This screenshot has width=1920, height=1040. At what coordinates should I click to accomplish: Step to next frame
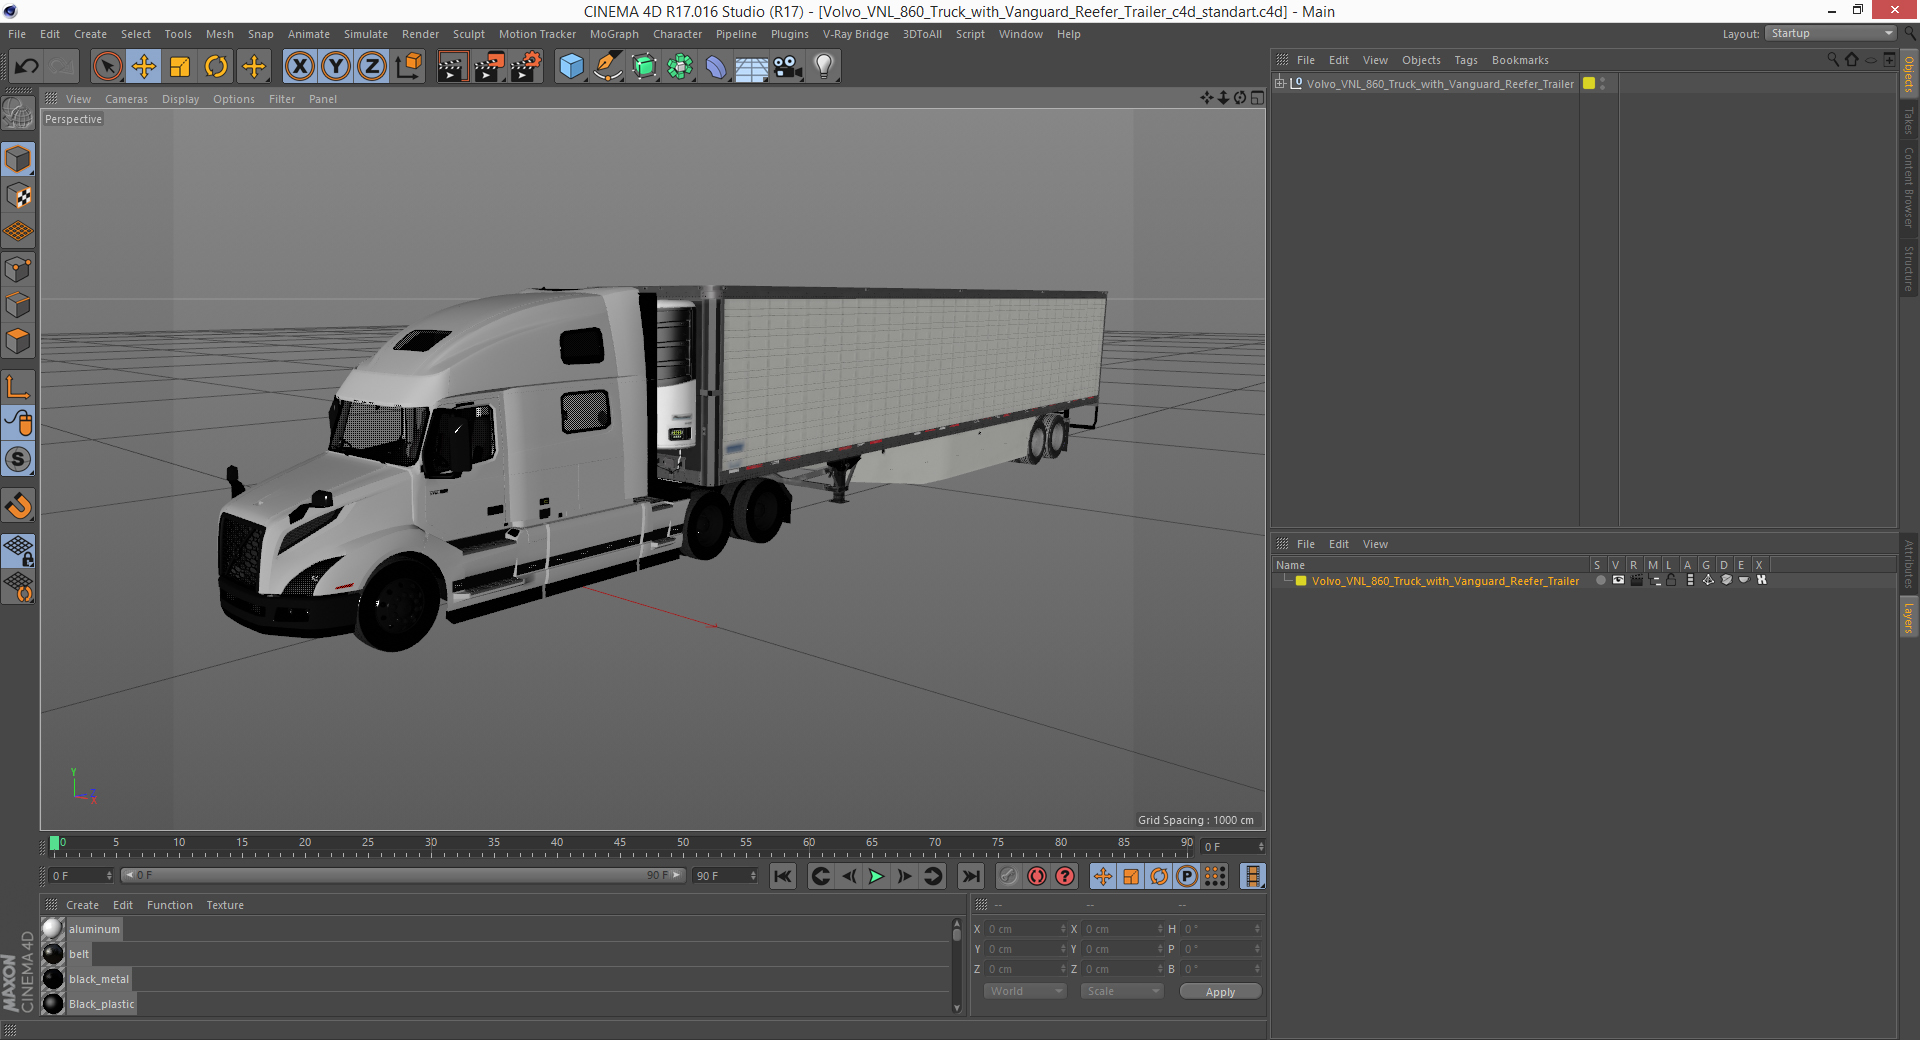point(904,876)
